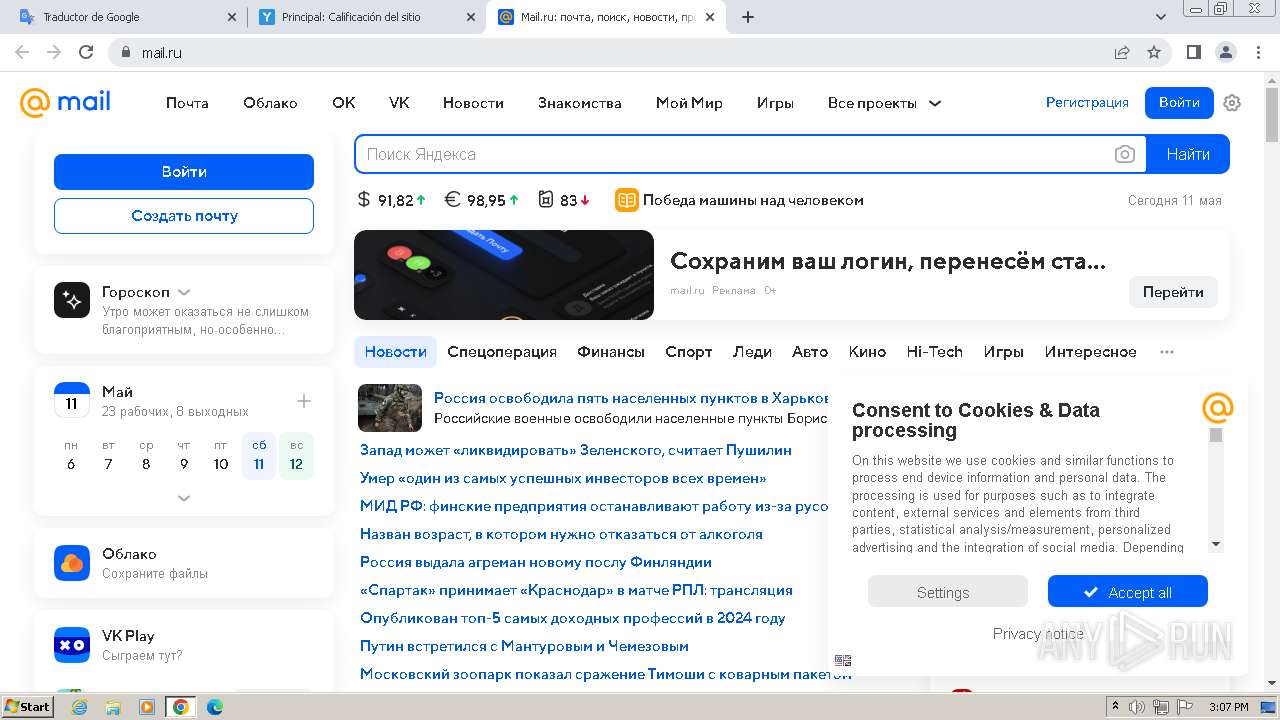Click the blue Войти button in sidebar
The image size is (1280, 720).
coord(184,172)
